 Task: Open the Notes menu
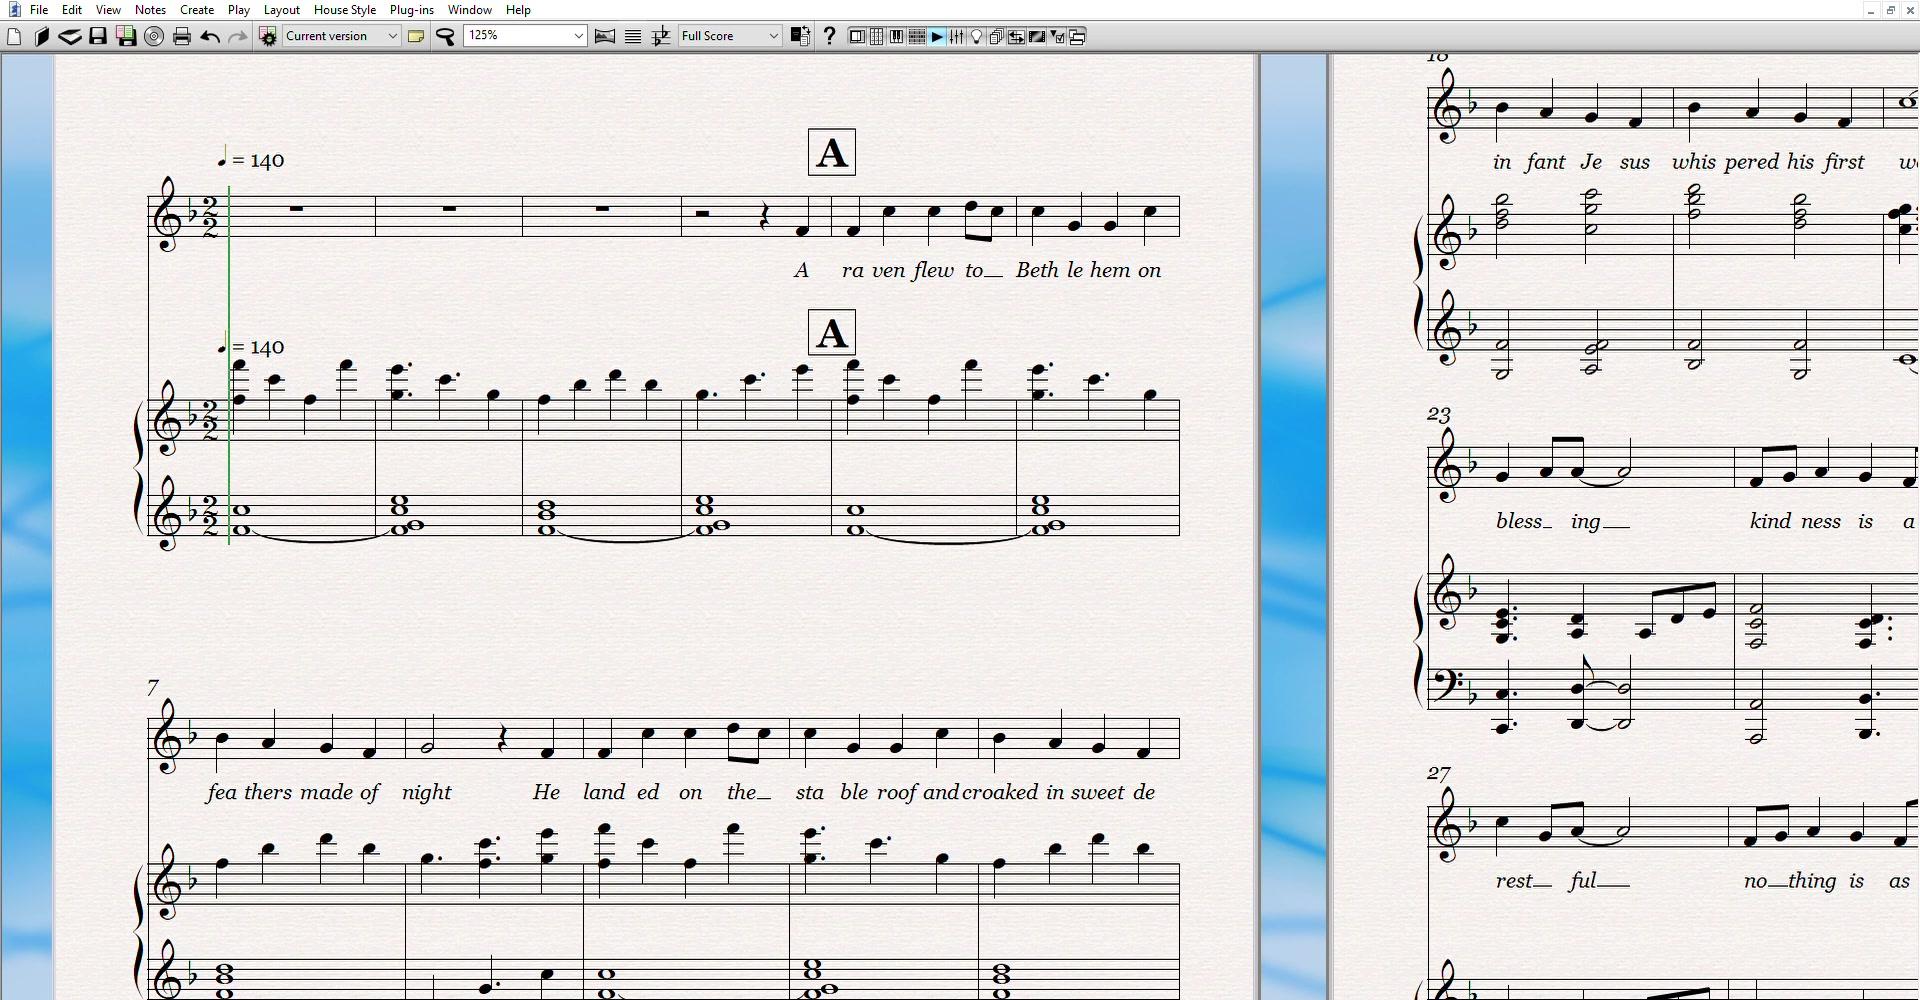[150, 10]
